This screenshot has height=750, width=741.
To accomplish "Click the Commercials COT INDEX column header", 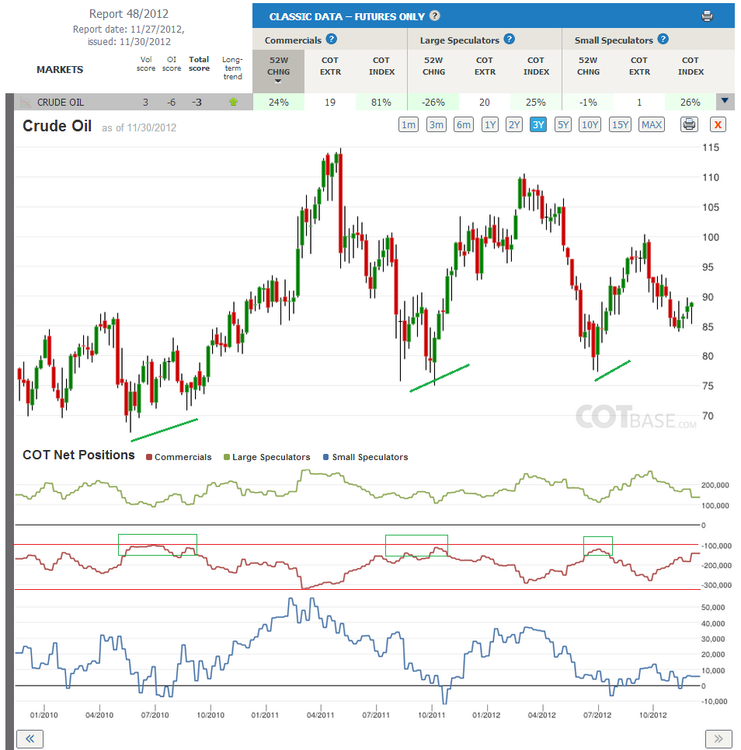I will [381, 66].
